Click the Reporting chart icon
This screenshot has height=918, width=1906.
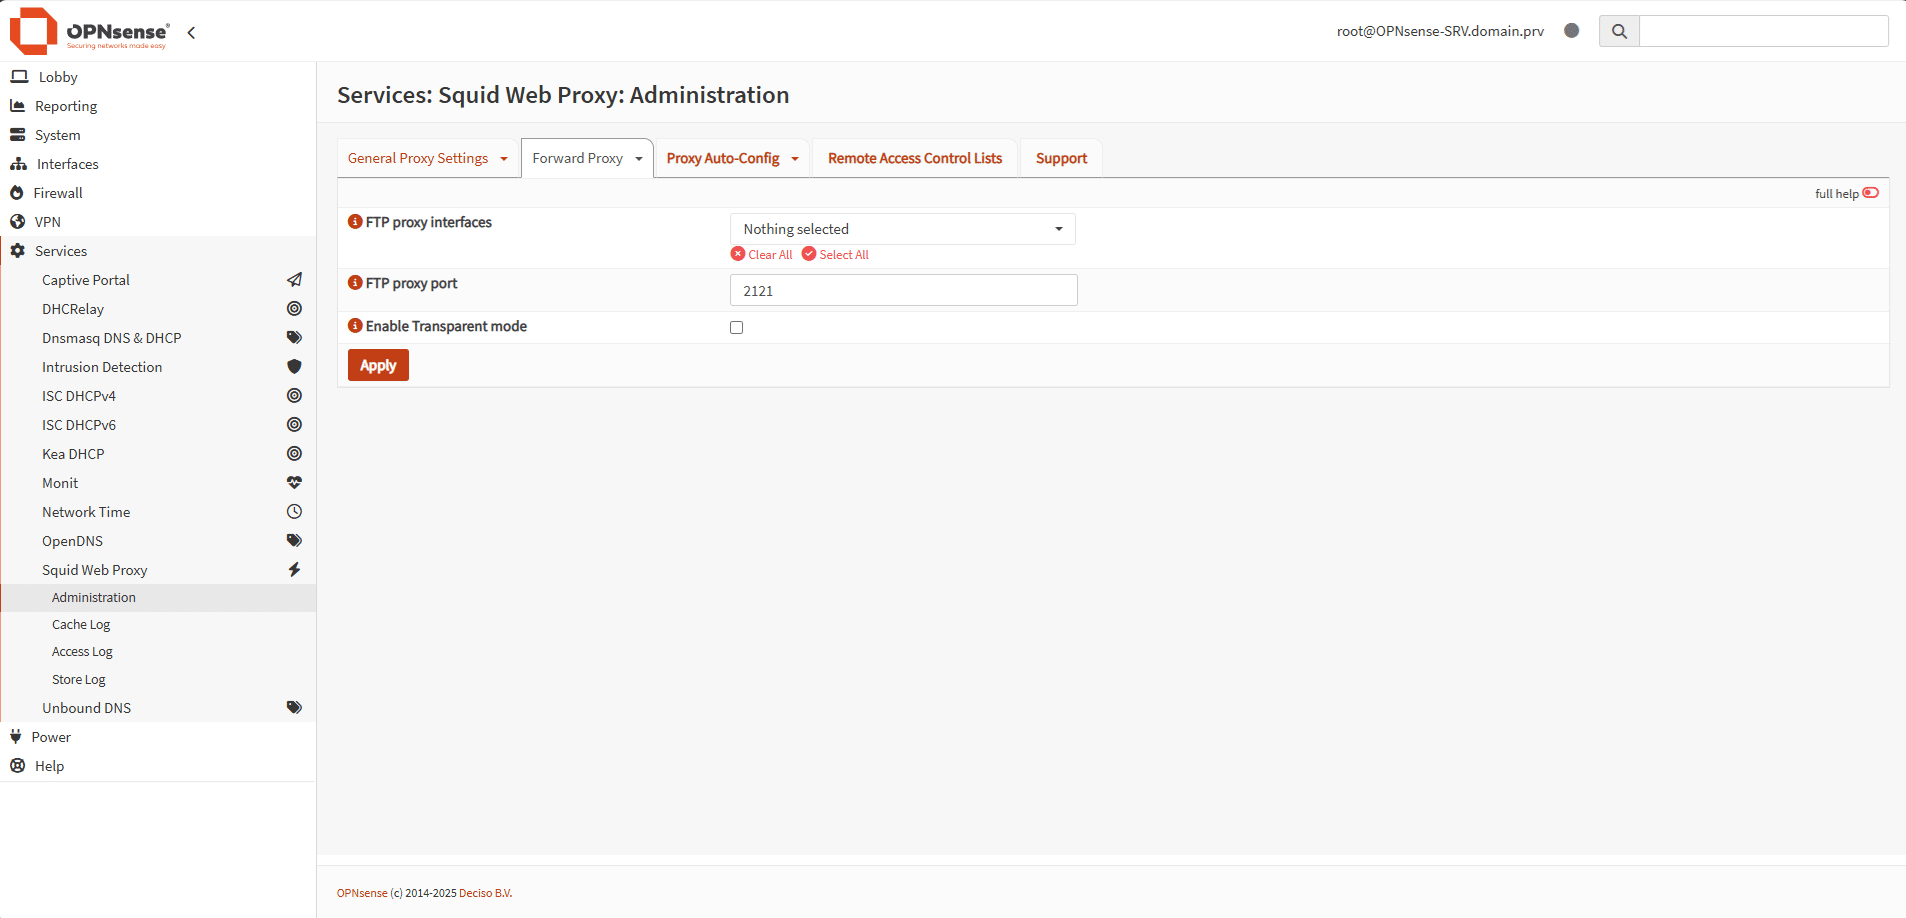[17, 106]
